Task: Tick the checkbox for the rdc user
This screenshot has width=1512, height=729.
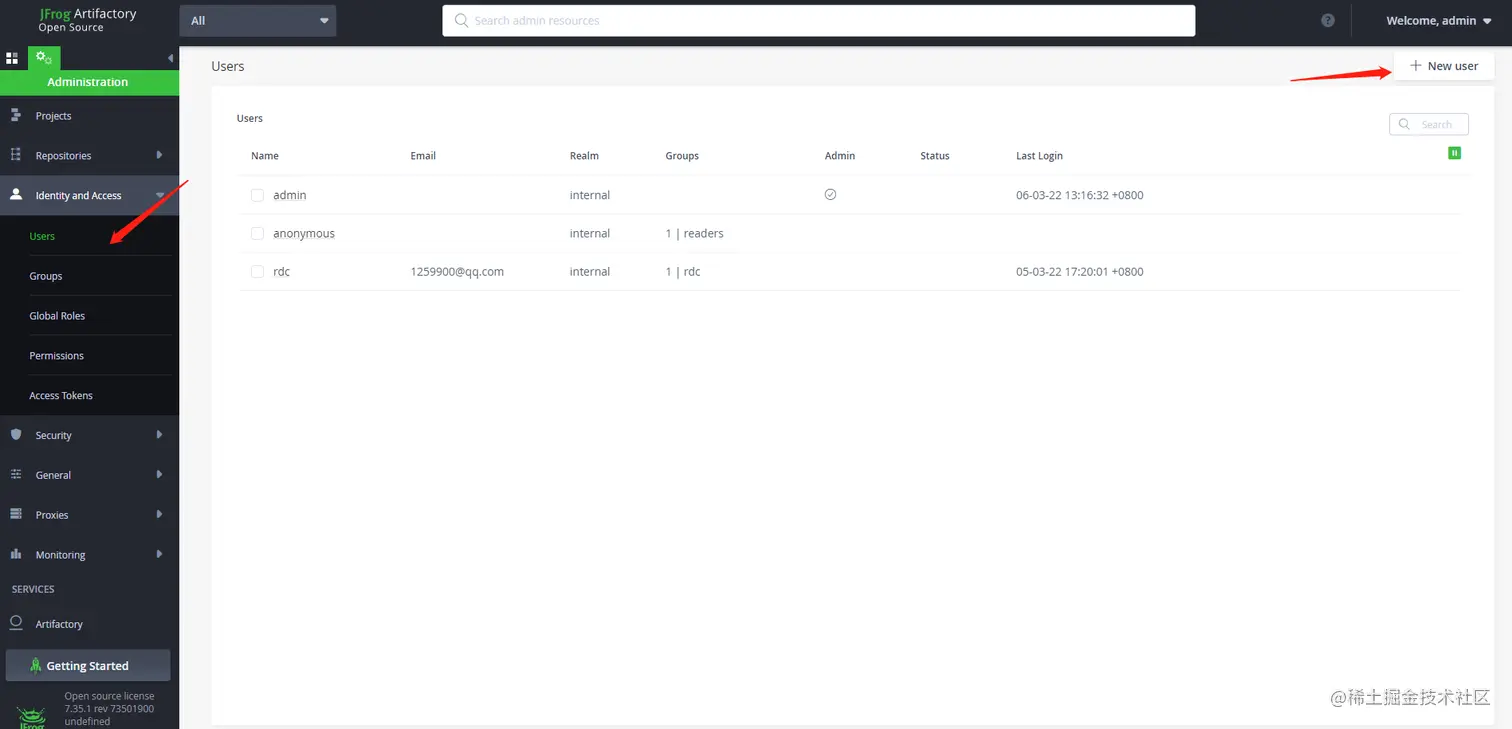Action: click(x=257, y=271)
